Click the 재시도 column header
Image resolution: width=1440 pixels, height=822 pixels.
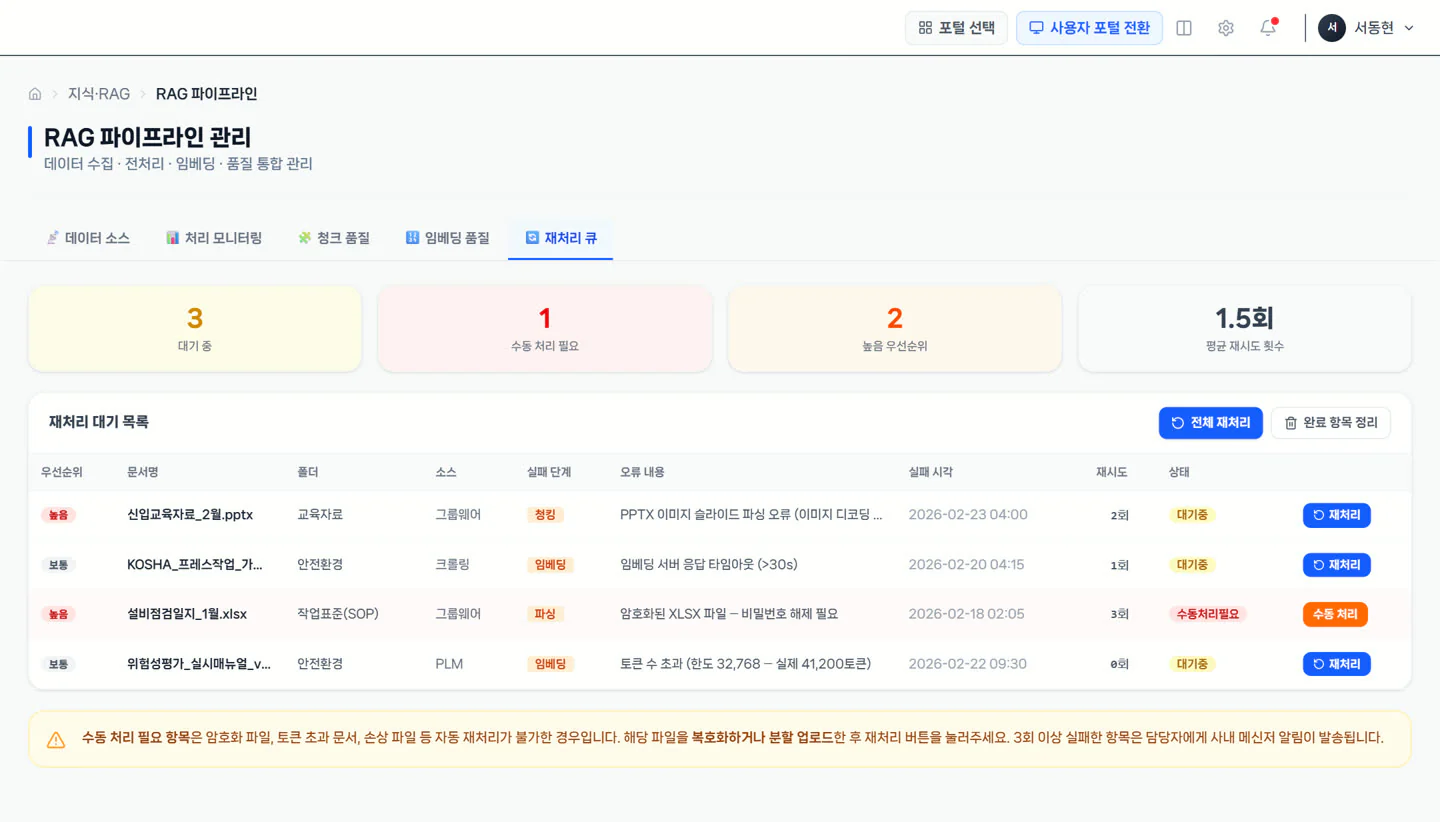pos(1112,472)
